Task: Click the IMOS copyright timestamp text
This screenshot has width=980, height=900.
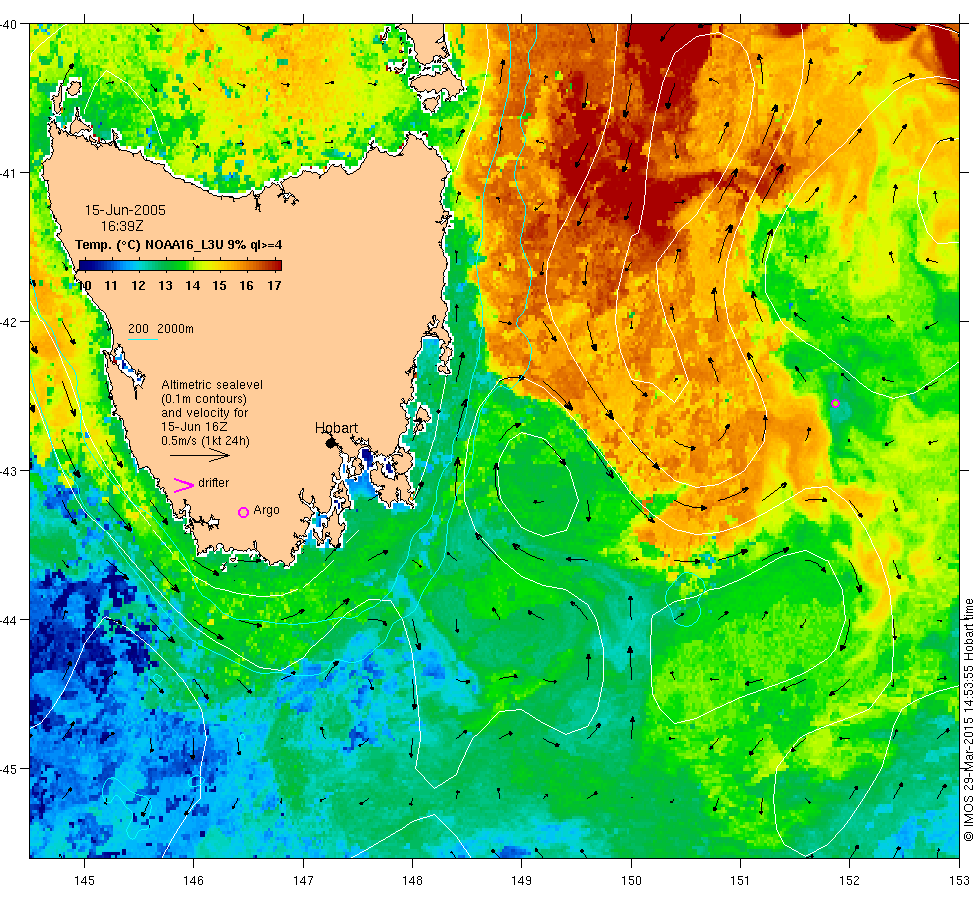Action: 969,719
